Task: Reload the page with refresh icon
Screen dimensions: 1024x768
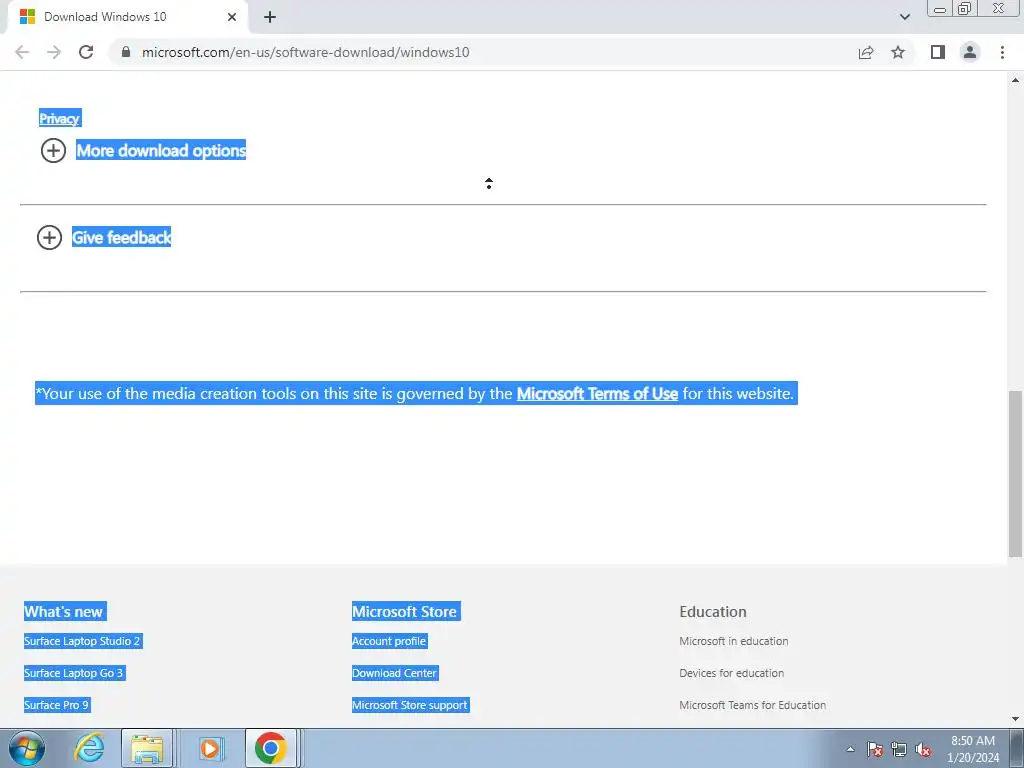Action: pos(86,52)
